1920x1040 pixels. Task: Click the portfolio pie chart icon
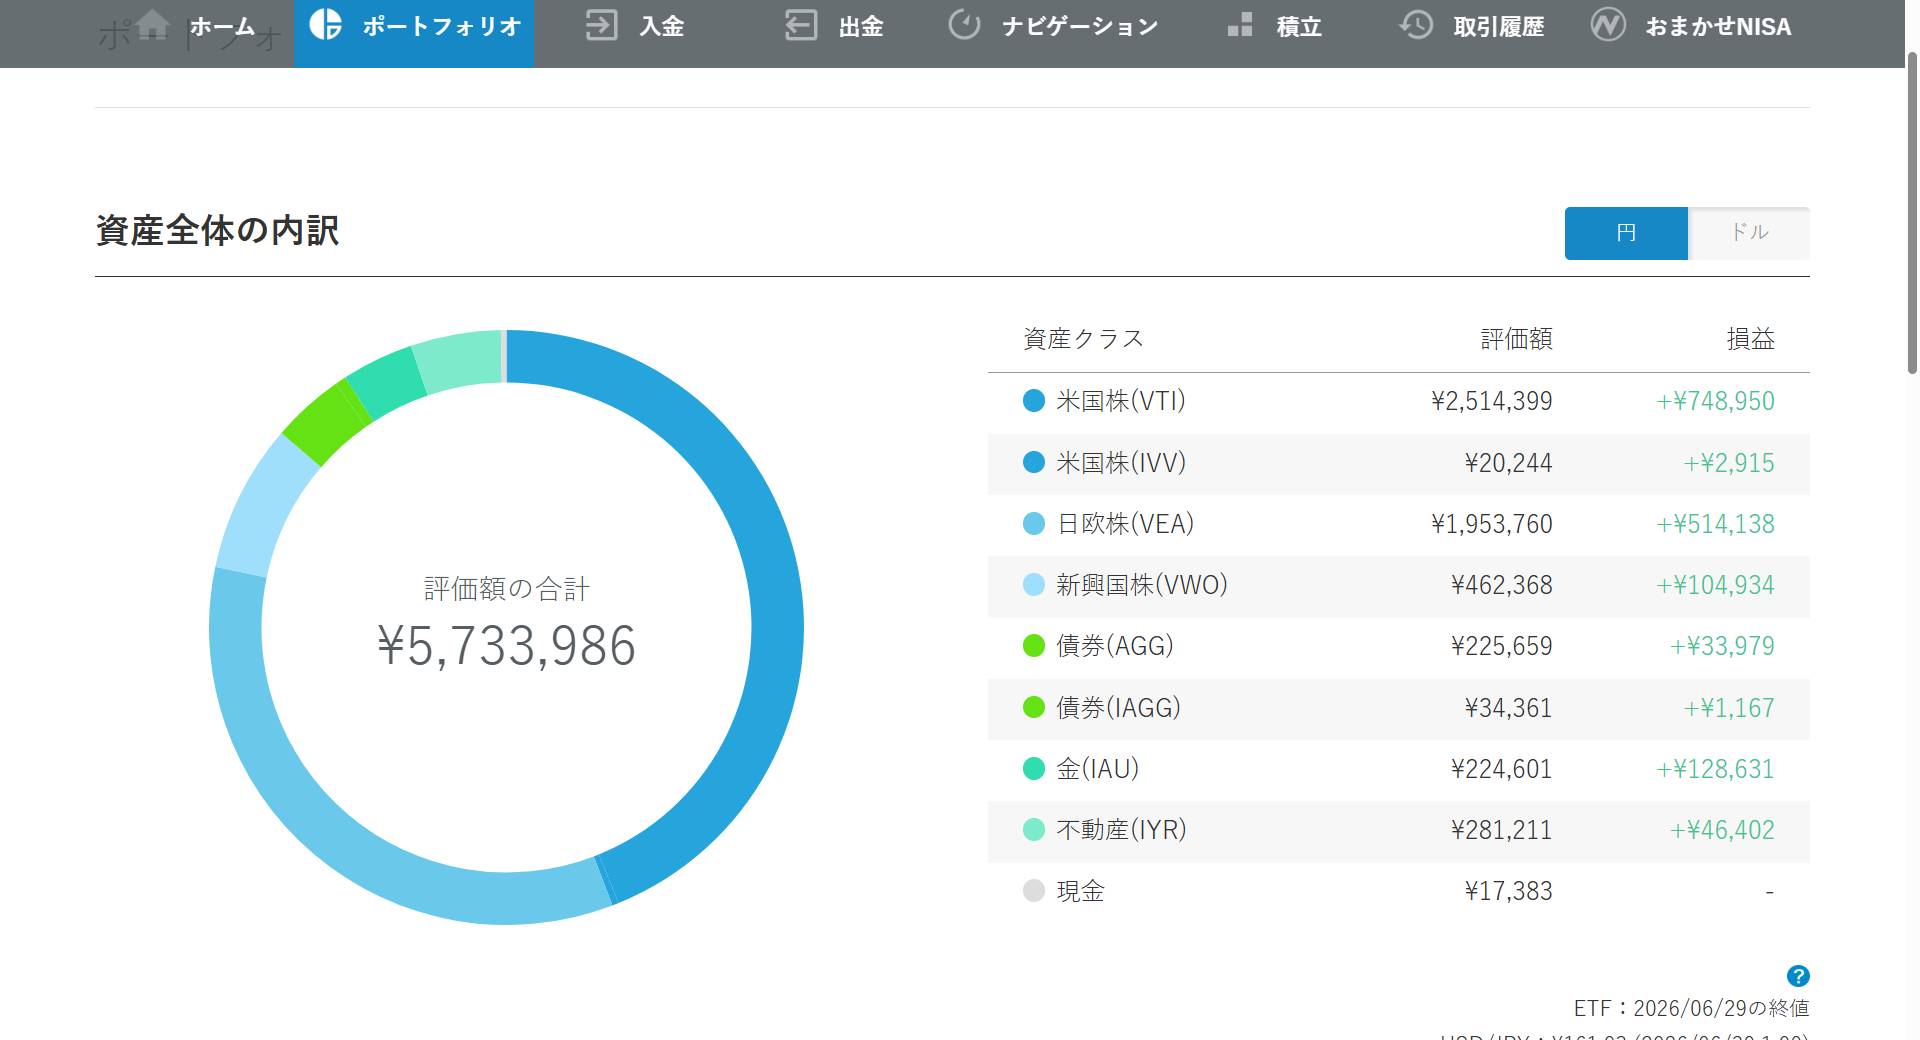click(x=325, y=24)
